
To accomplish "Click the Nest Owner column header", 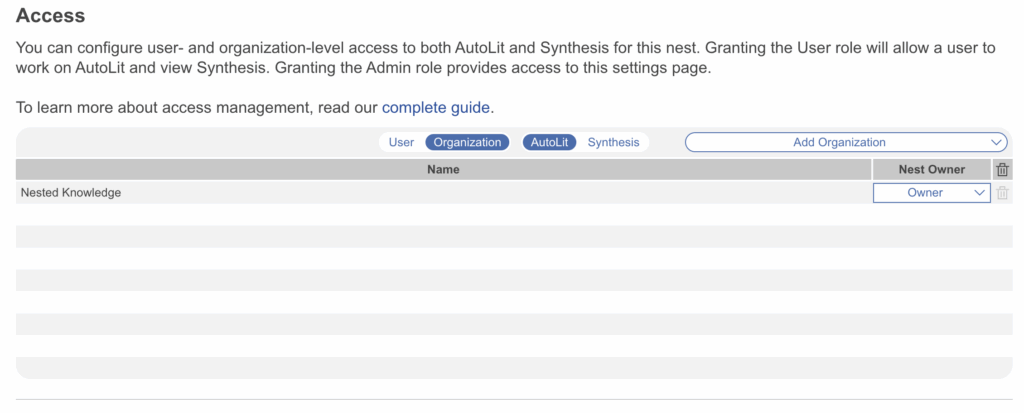I will coord(932,170).
